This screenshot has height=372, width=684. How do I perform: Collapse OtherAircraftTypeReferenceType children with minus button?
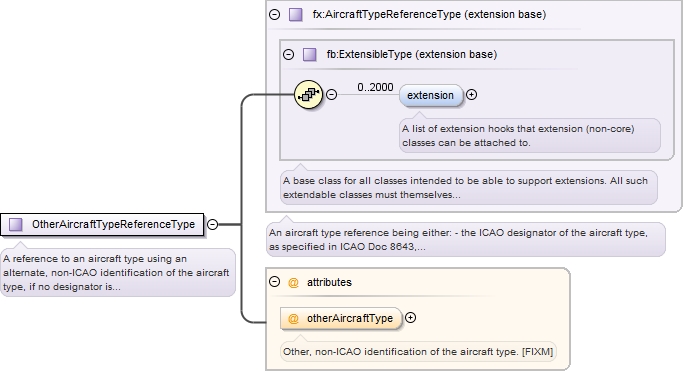click(x=212, y=224)
